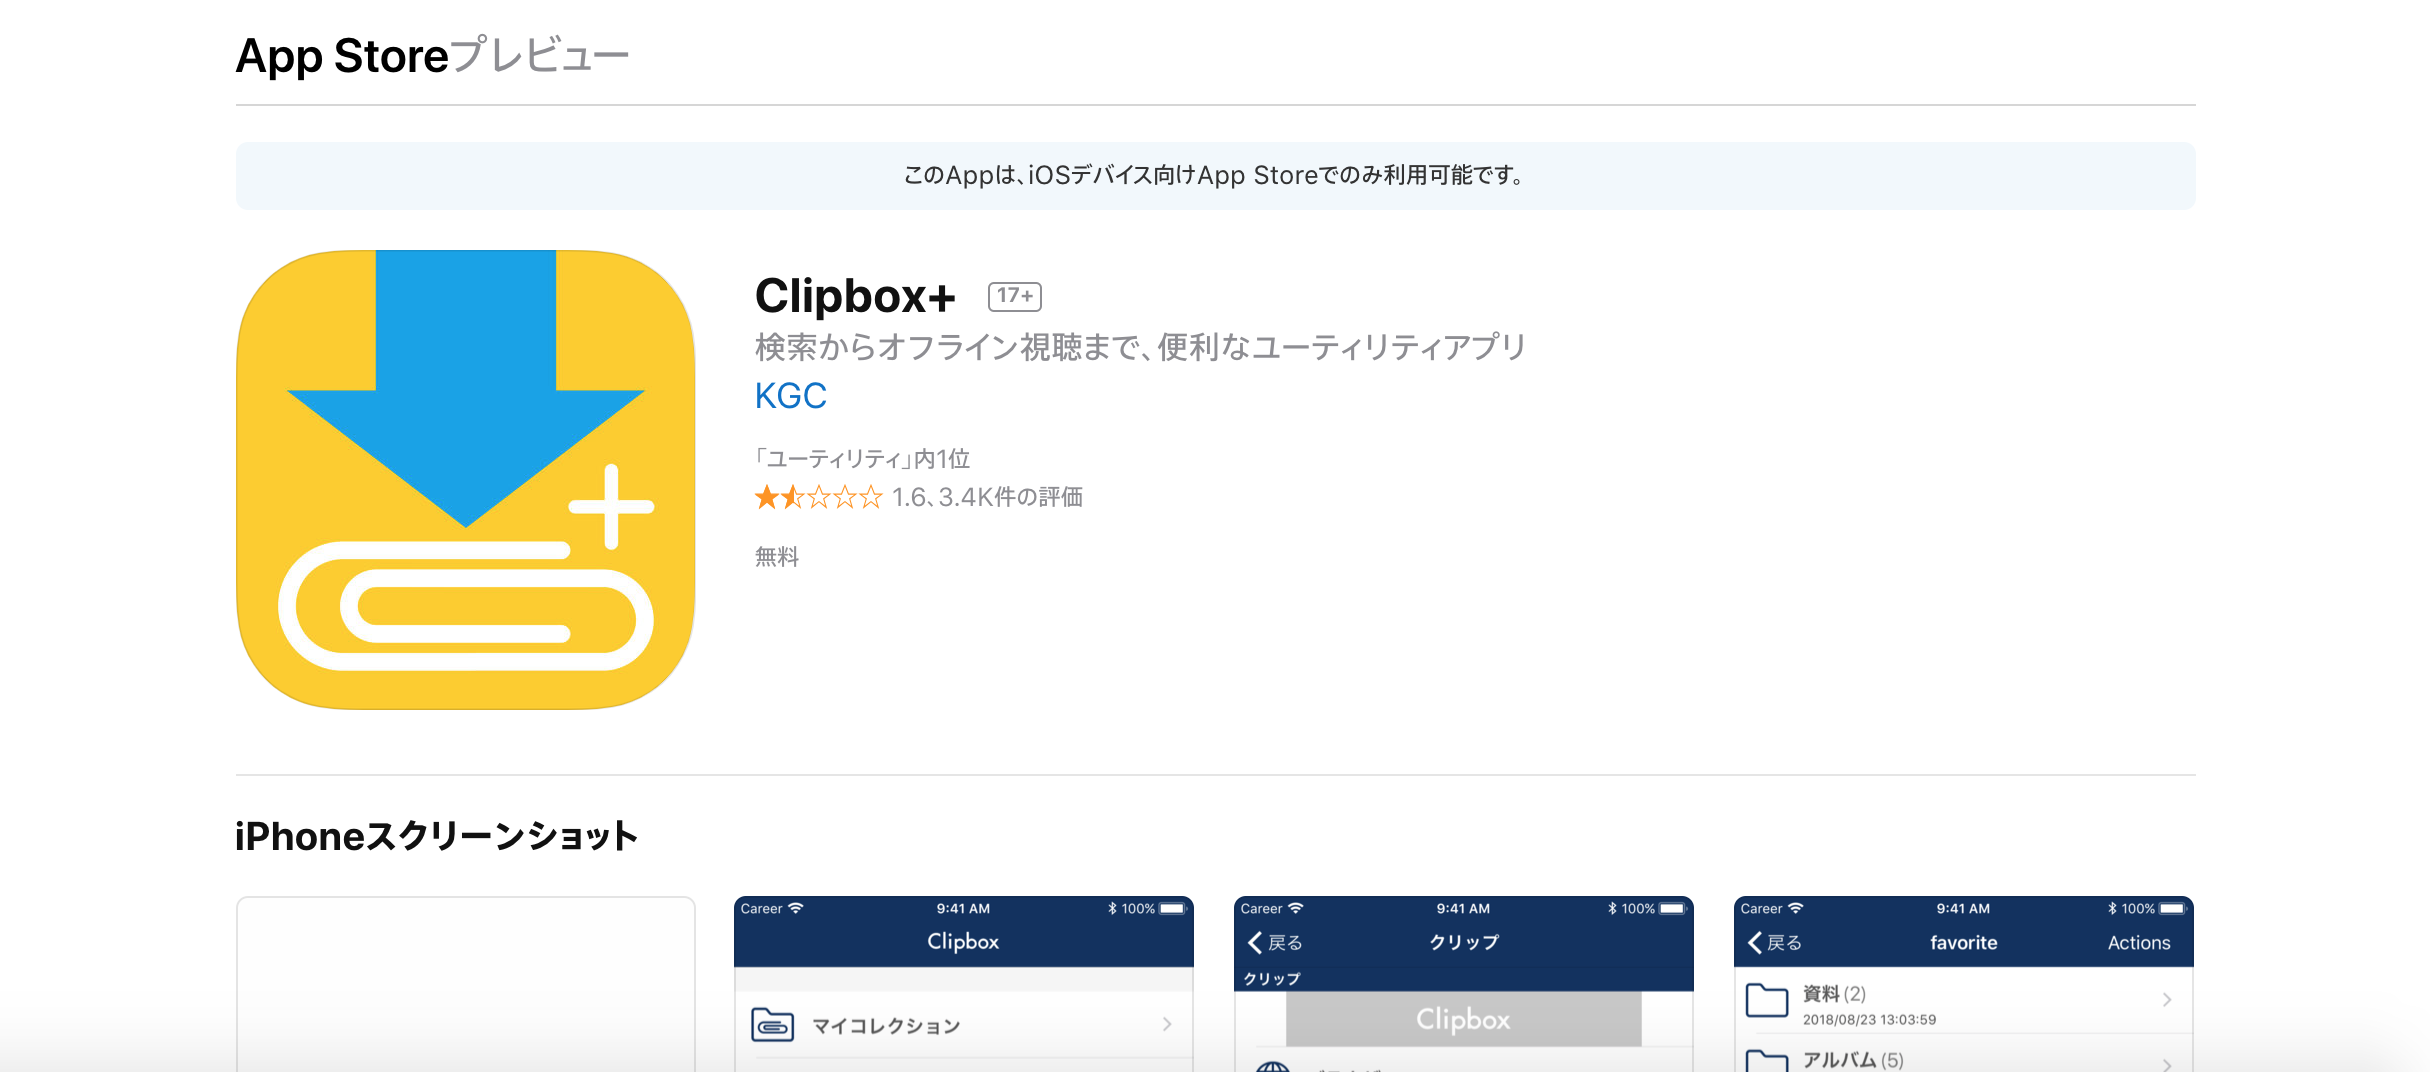The width and height of the screenshot is (2430, 1072).
Task: Click the Clipbox+ app icon
Action: click(x=466, y=480)
